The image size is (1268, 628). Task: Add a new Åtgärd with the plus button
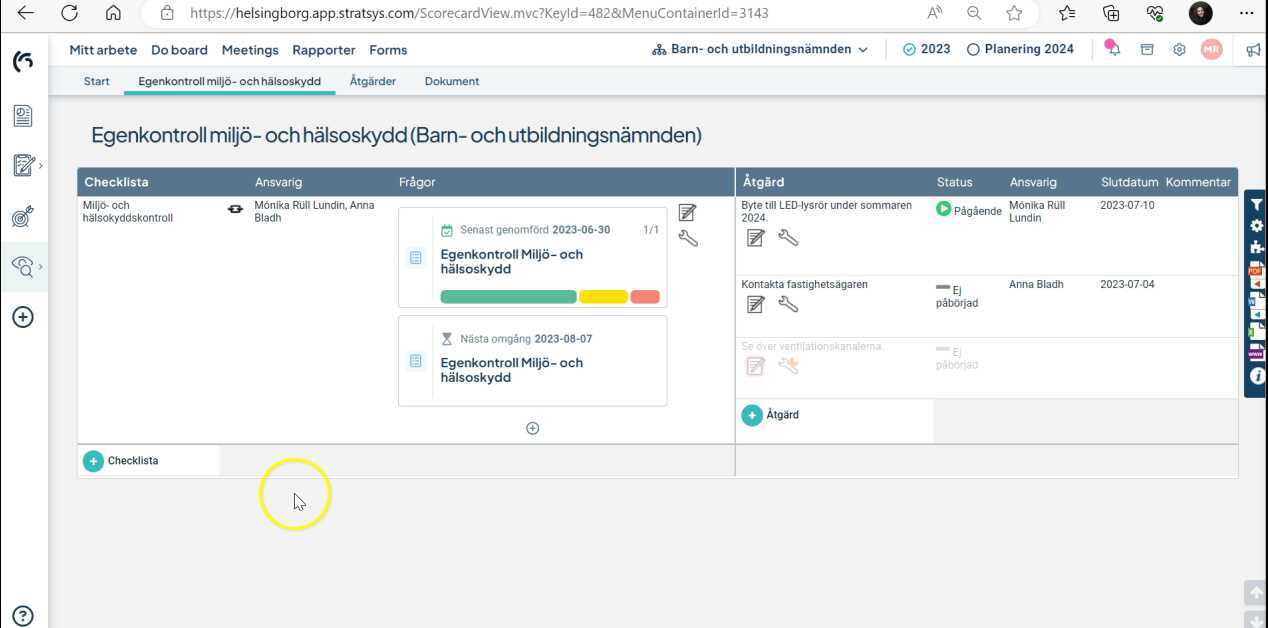click(752, 414)
